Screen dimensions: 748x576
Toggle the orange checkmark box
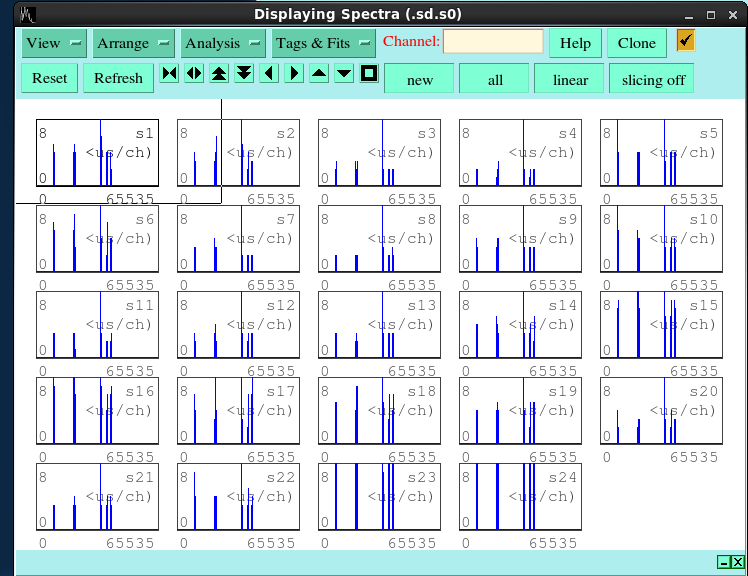point(686,41)
